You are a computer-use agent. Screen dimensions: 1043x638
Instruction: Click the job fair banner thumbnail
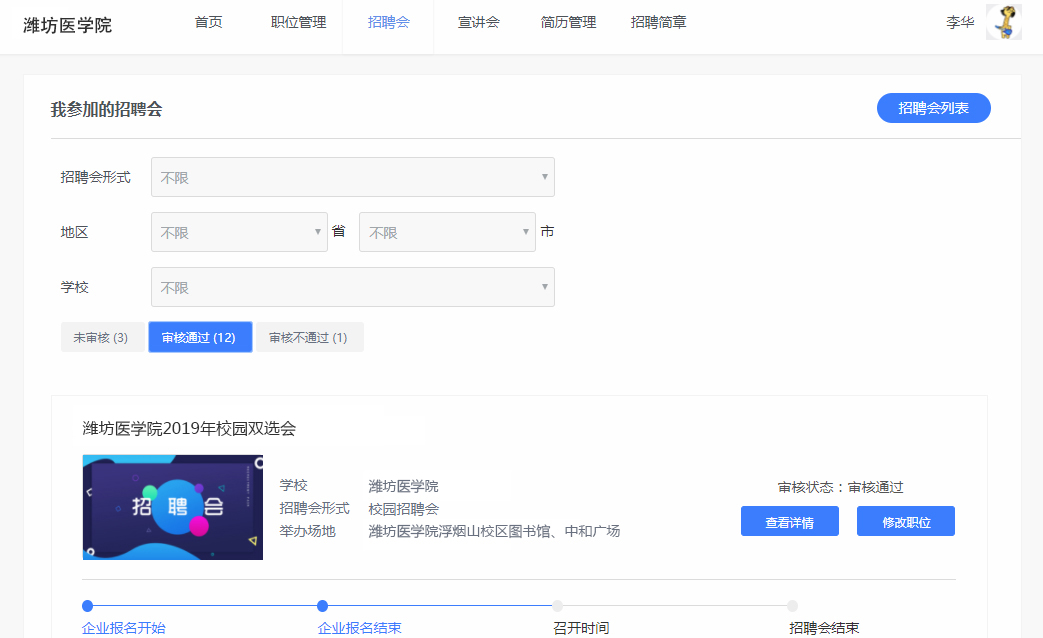(x=173, y=507)
